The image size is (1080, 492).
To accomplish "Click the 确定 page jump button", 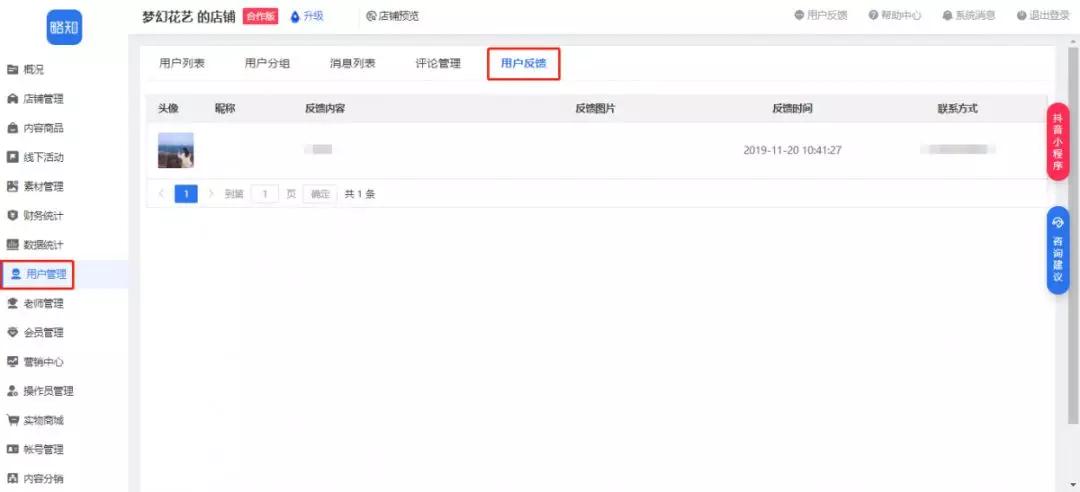I will pos(320,194).
